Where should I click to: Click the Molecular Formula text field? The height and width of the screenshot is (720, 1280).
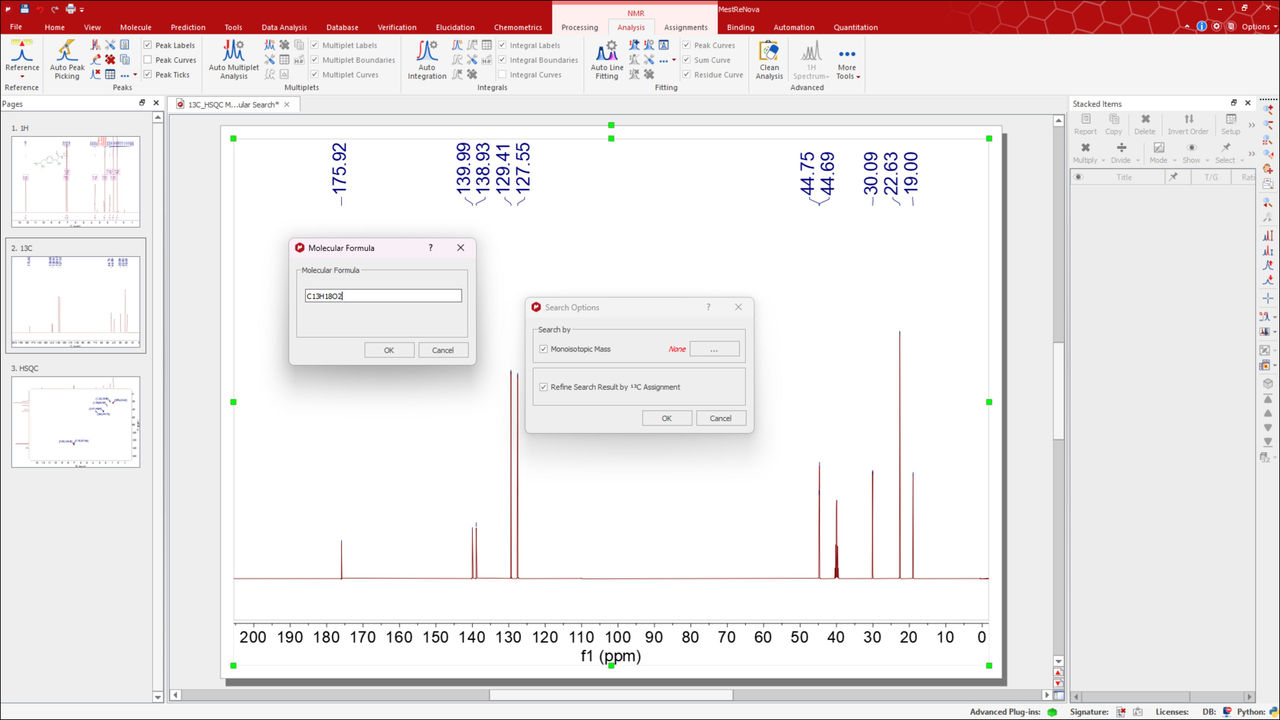[383, 296]
